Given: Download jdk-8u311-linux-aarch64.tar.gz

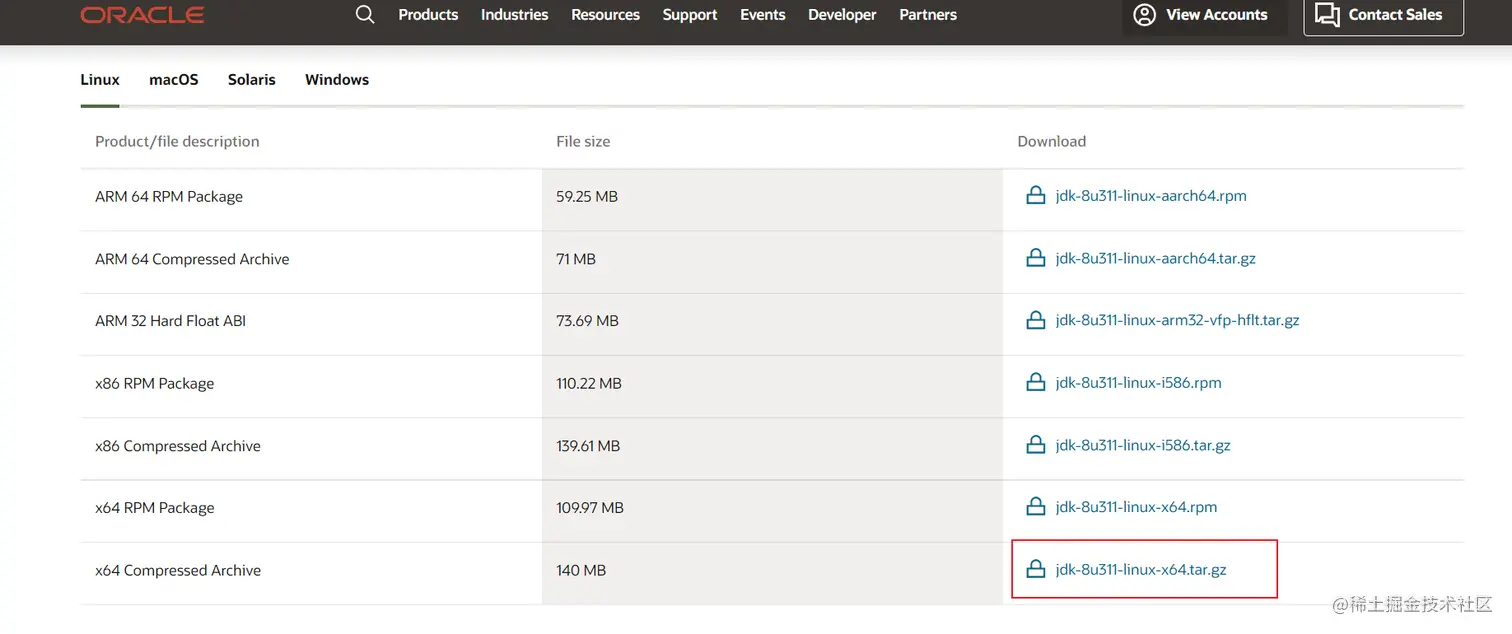Looking at the screenshot, I should click(1155, 258).
